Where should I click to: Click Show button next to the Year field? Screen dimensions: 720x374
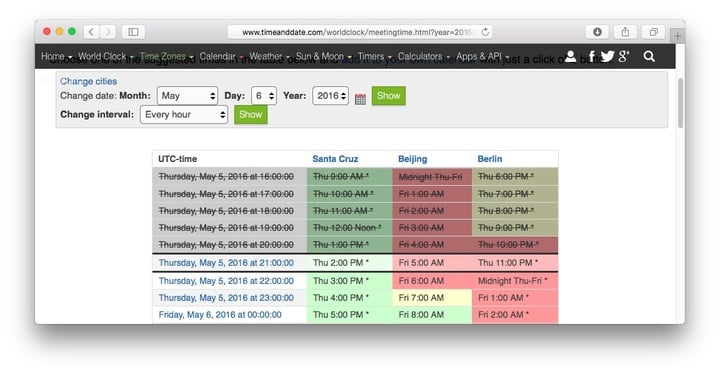coord(388,96)
